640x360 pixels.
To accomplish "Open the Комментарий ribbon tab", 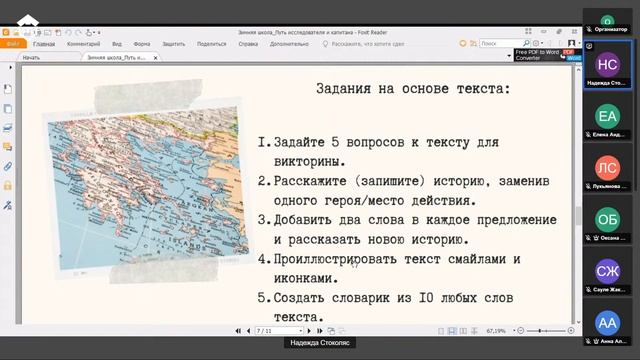I will click(83, 44).
